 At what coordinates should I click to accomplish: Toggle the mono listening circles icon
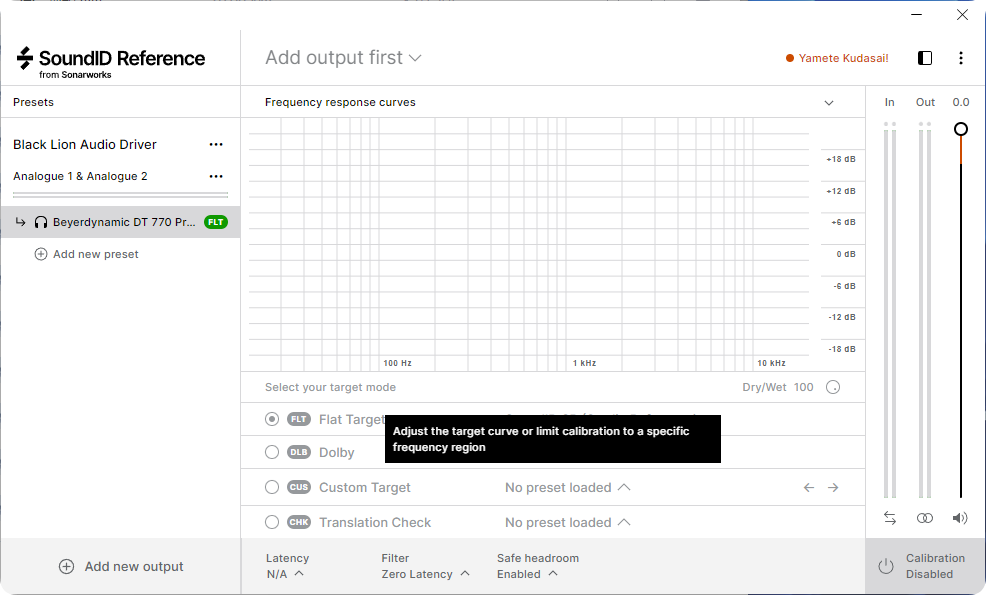coord(924,518)
